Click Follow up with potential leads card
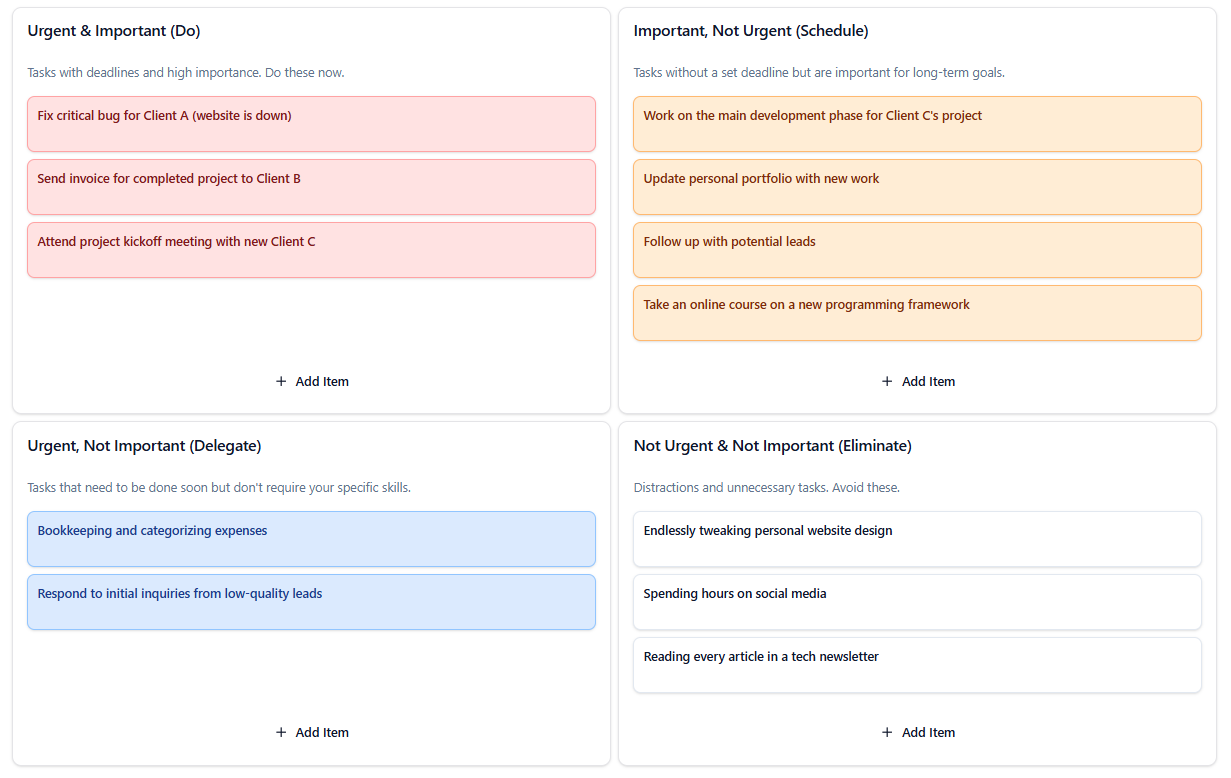 tap(917, 250)
